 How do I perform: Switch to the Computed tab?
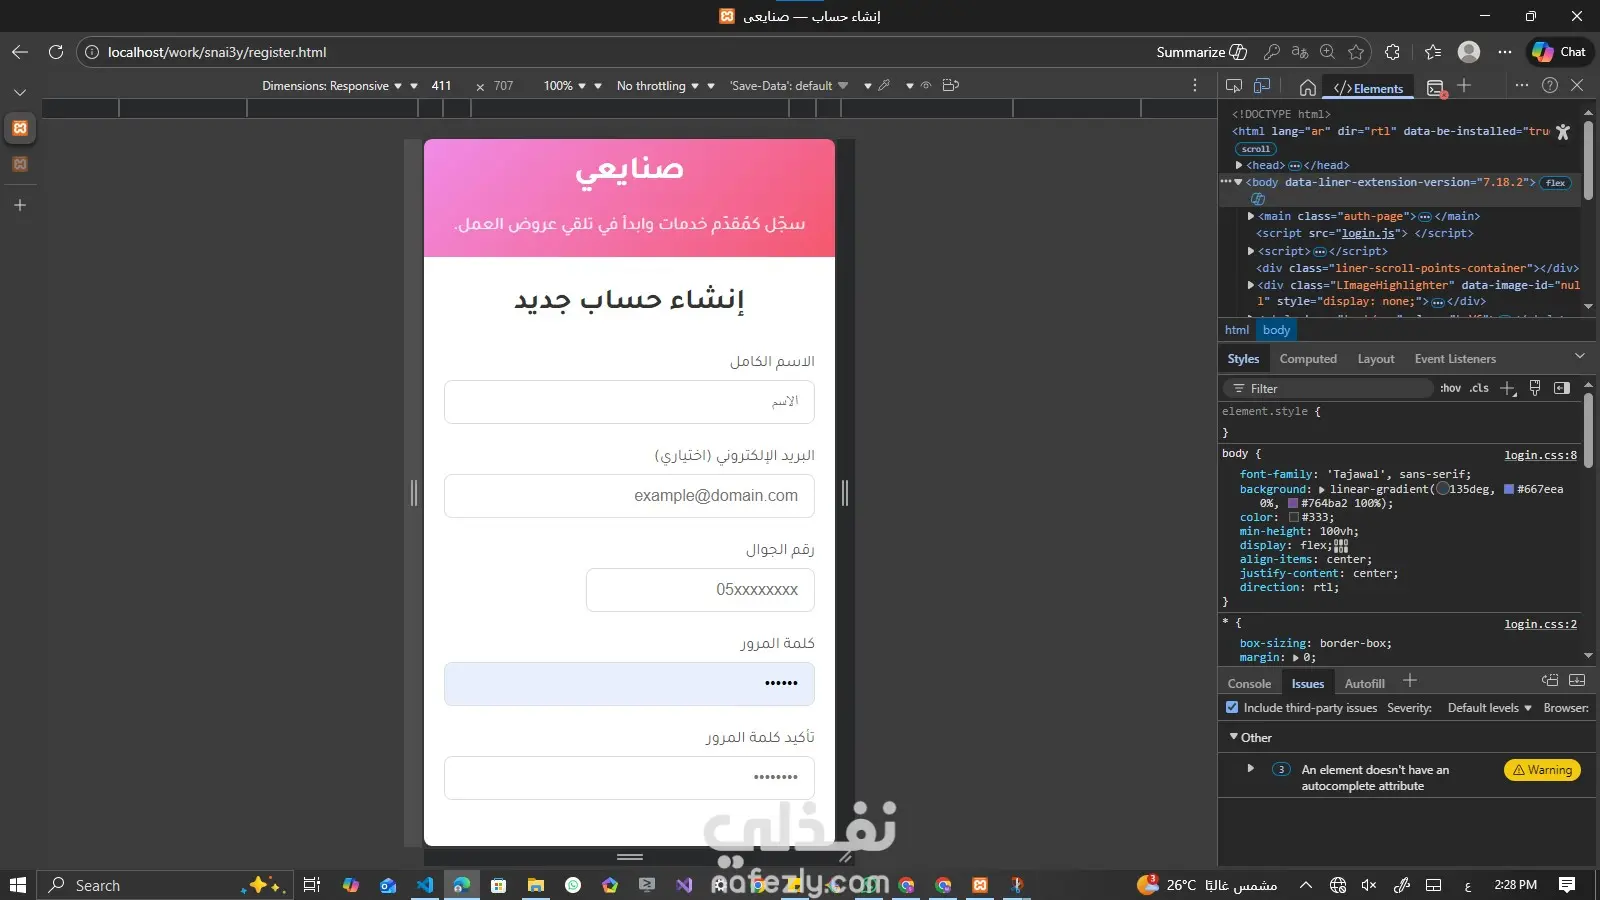tap(1308, 359)
